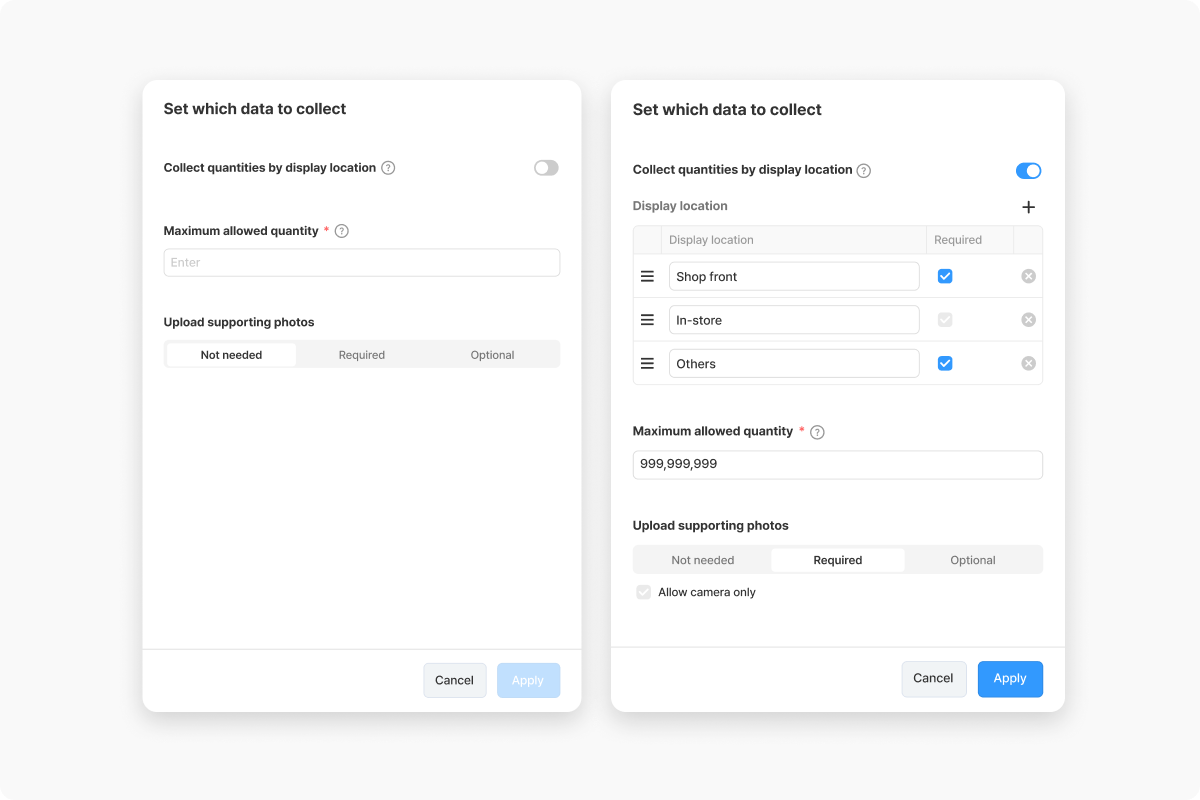Enable Collect quantities toggle in left dialog
The width and height of the screenshot is (1200, 800).
pos(546,168)
